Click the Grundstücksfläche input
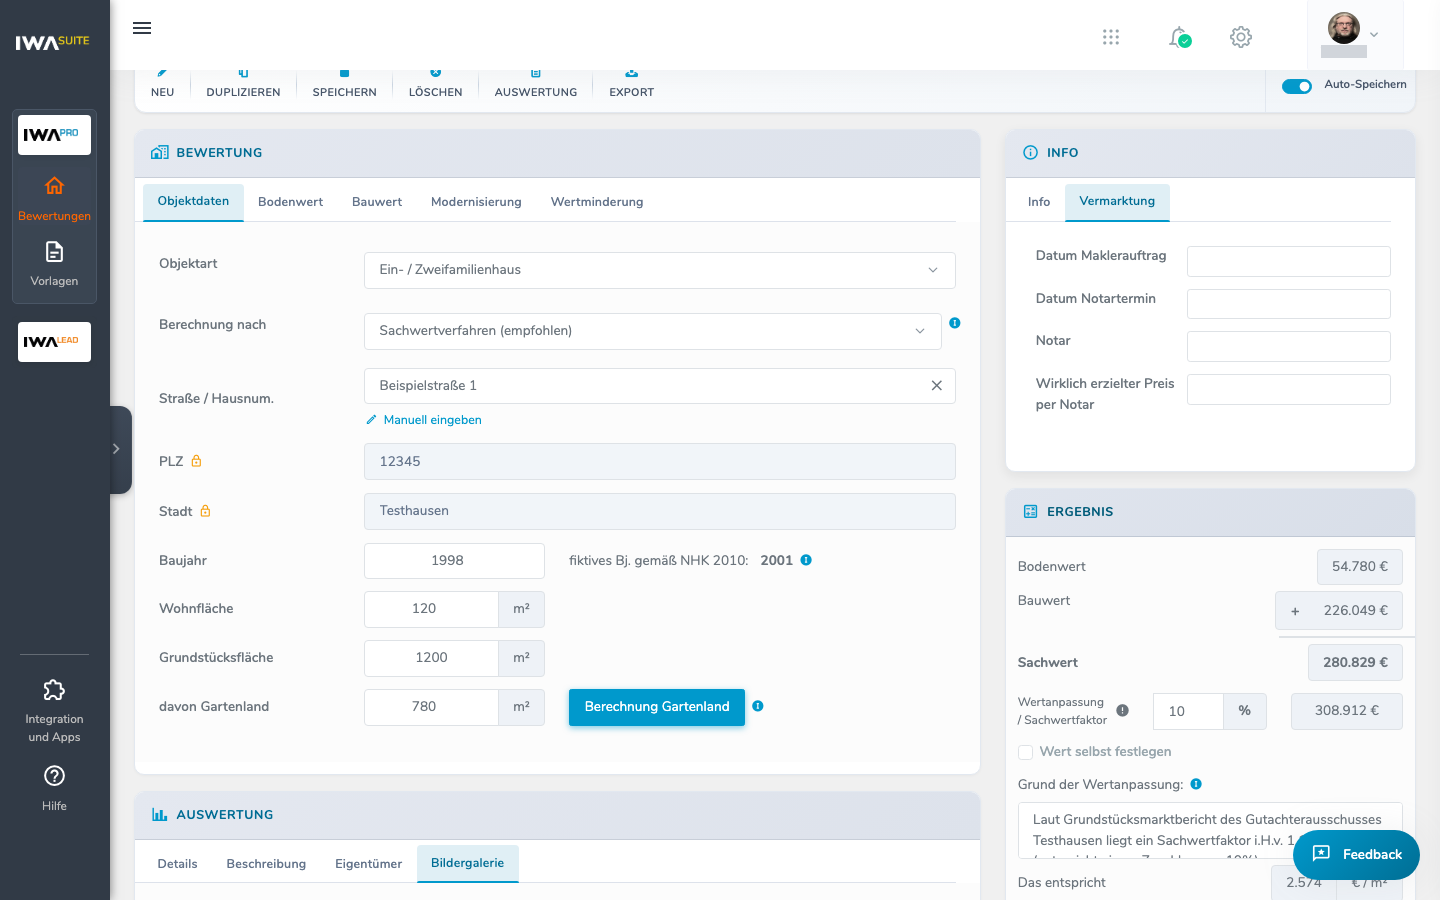The image size is (1440, 900). coord(431,658)
